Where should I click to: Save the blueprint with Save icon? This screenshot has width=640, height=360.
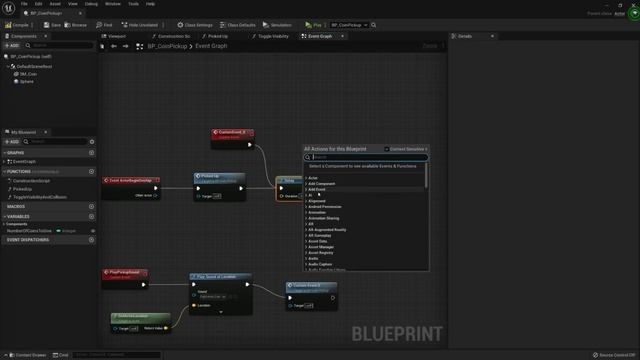[x=47, y=25]
